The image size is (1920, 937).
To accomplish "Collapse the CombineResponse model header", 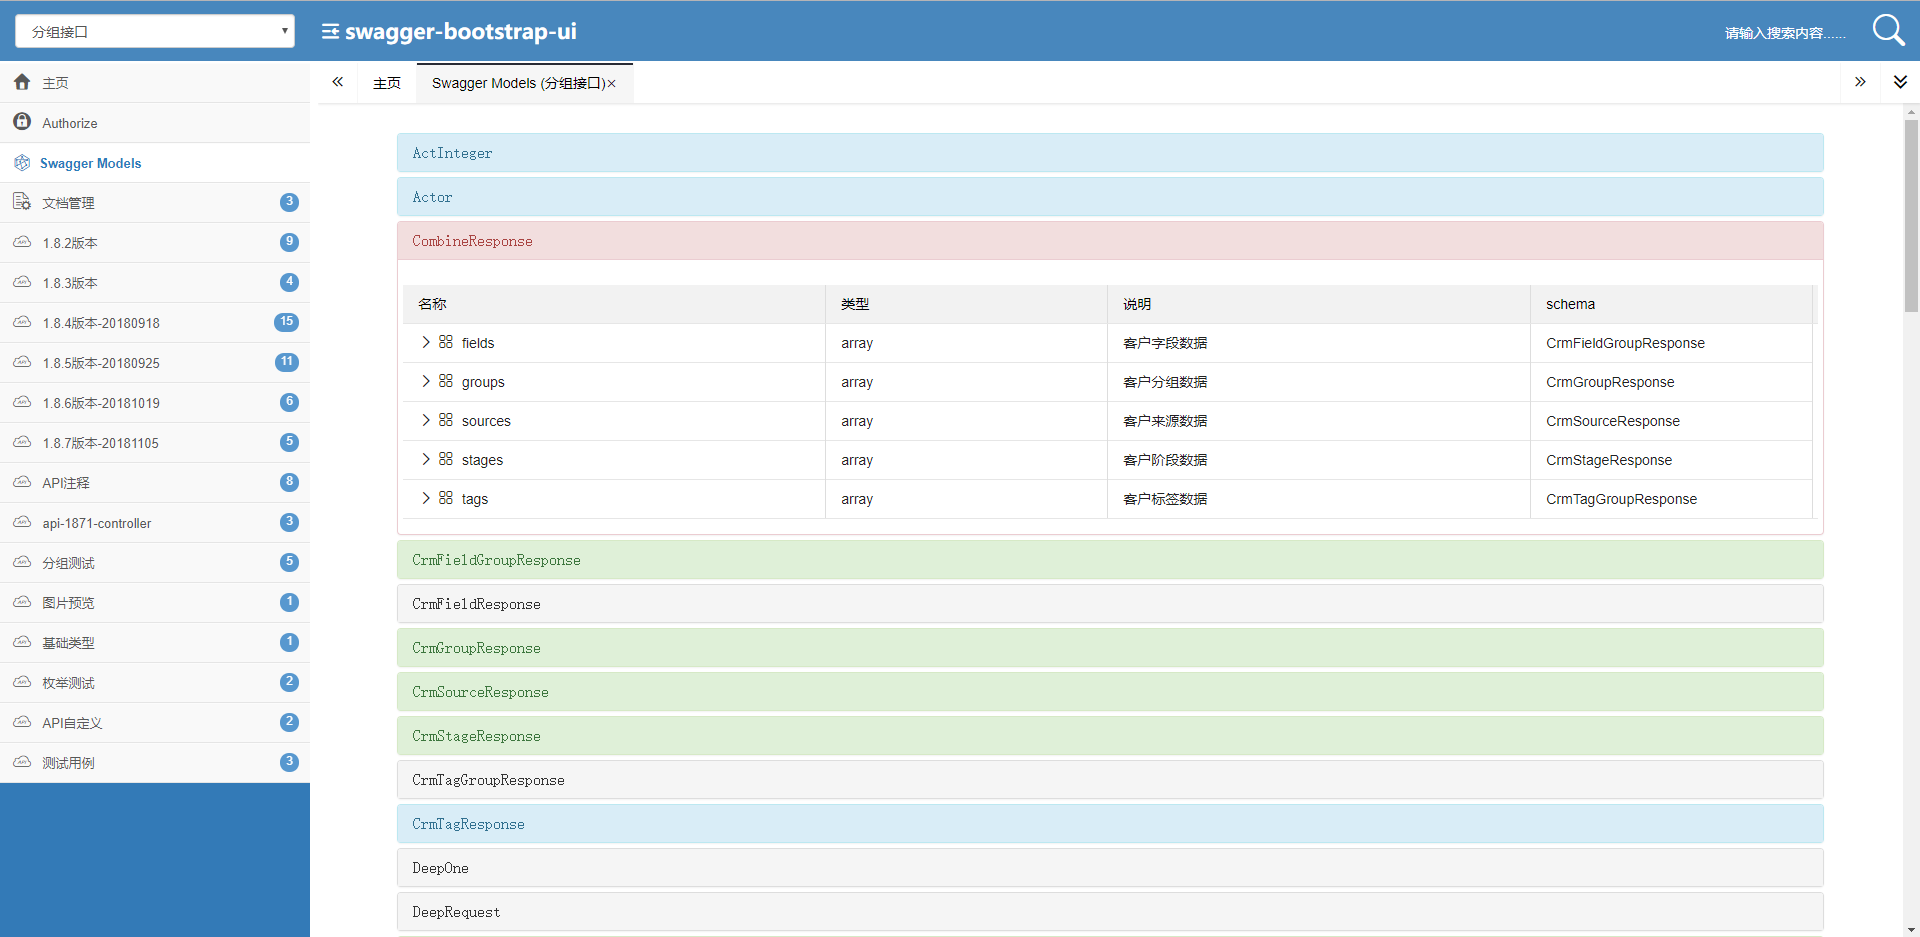I will [x=1109, y=241].
